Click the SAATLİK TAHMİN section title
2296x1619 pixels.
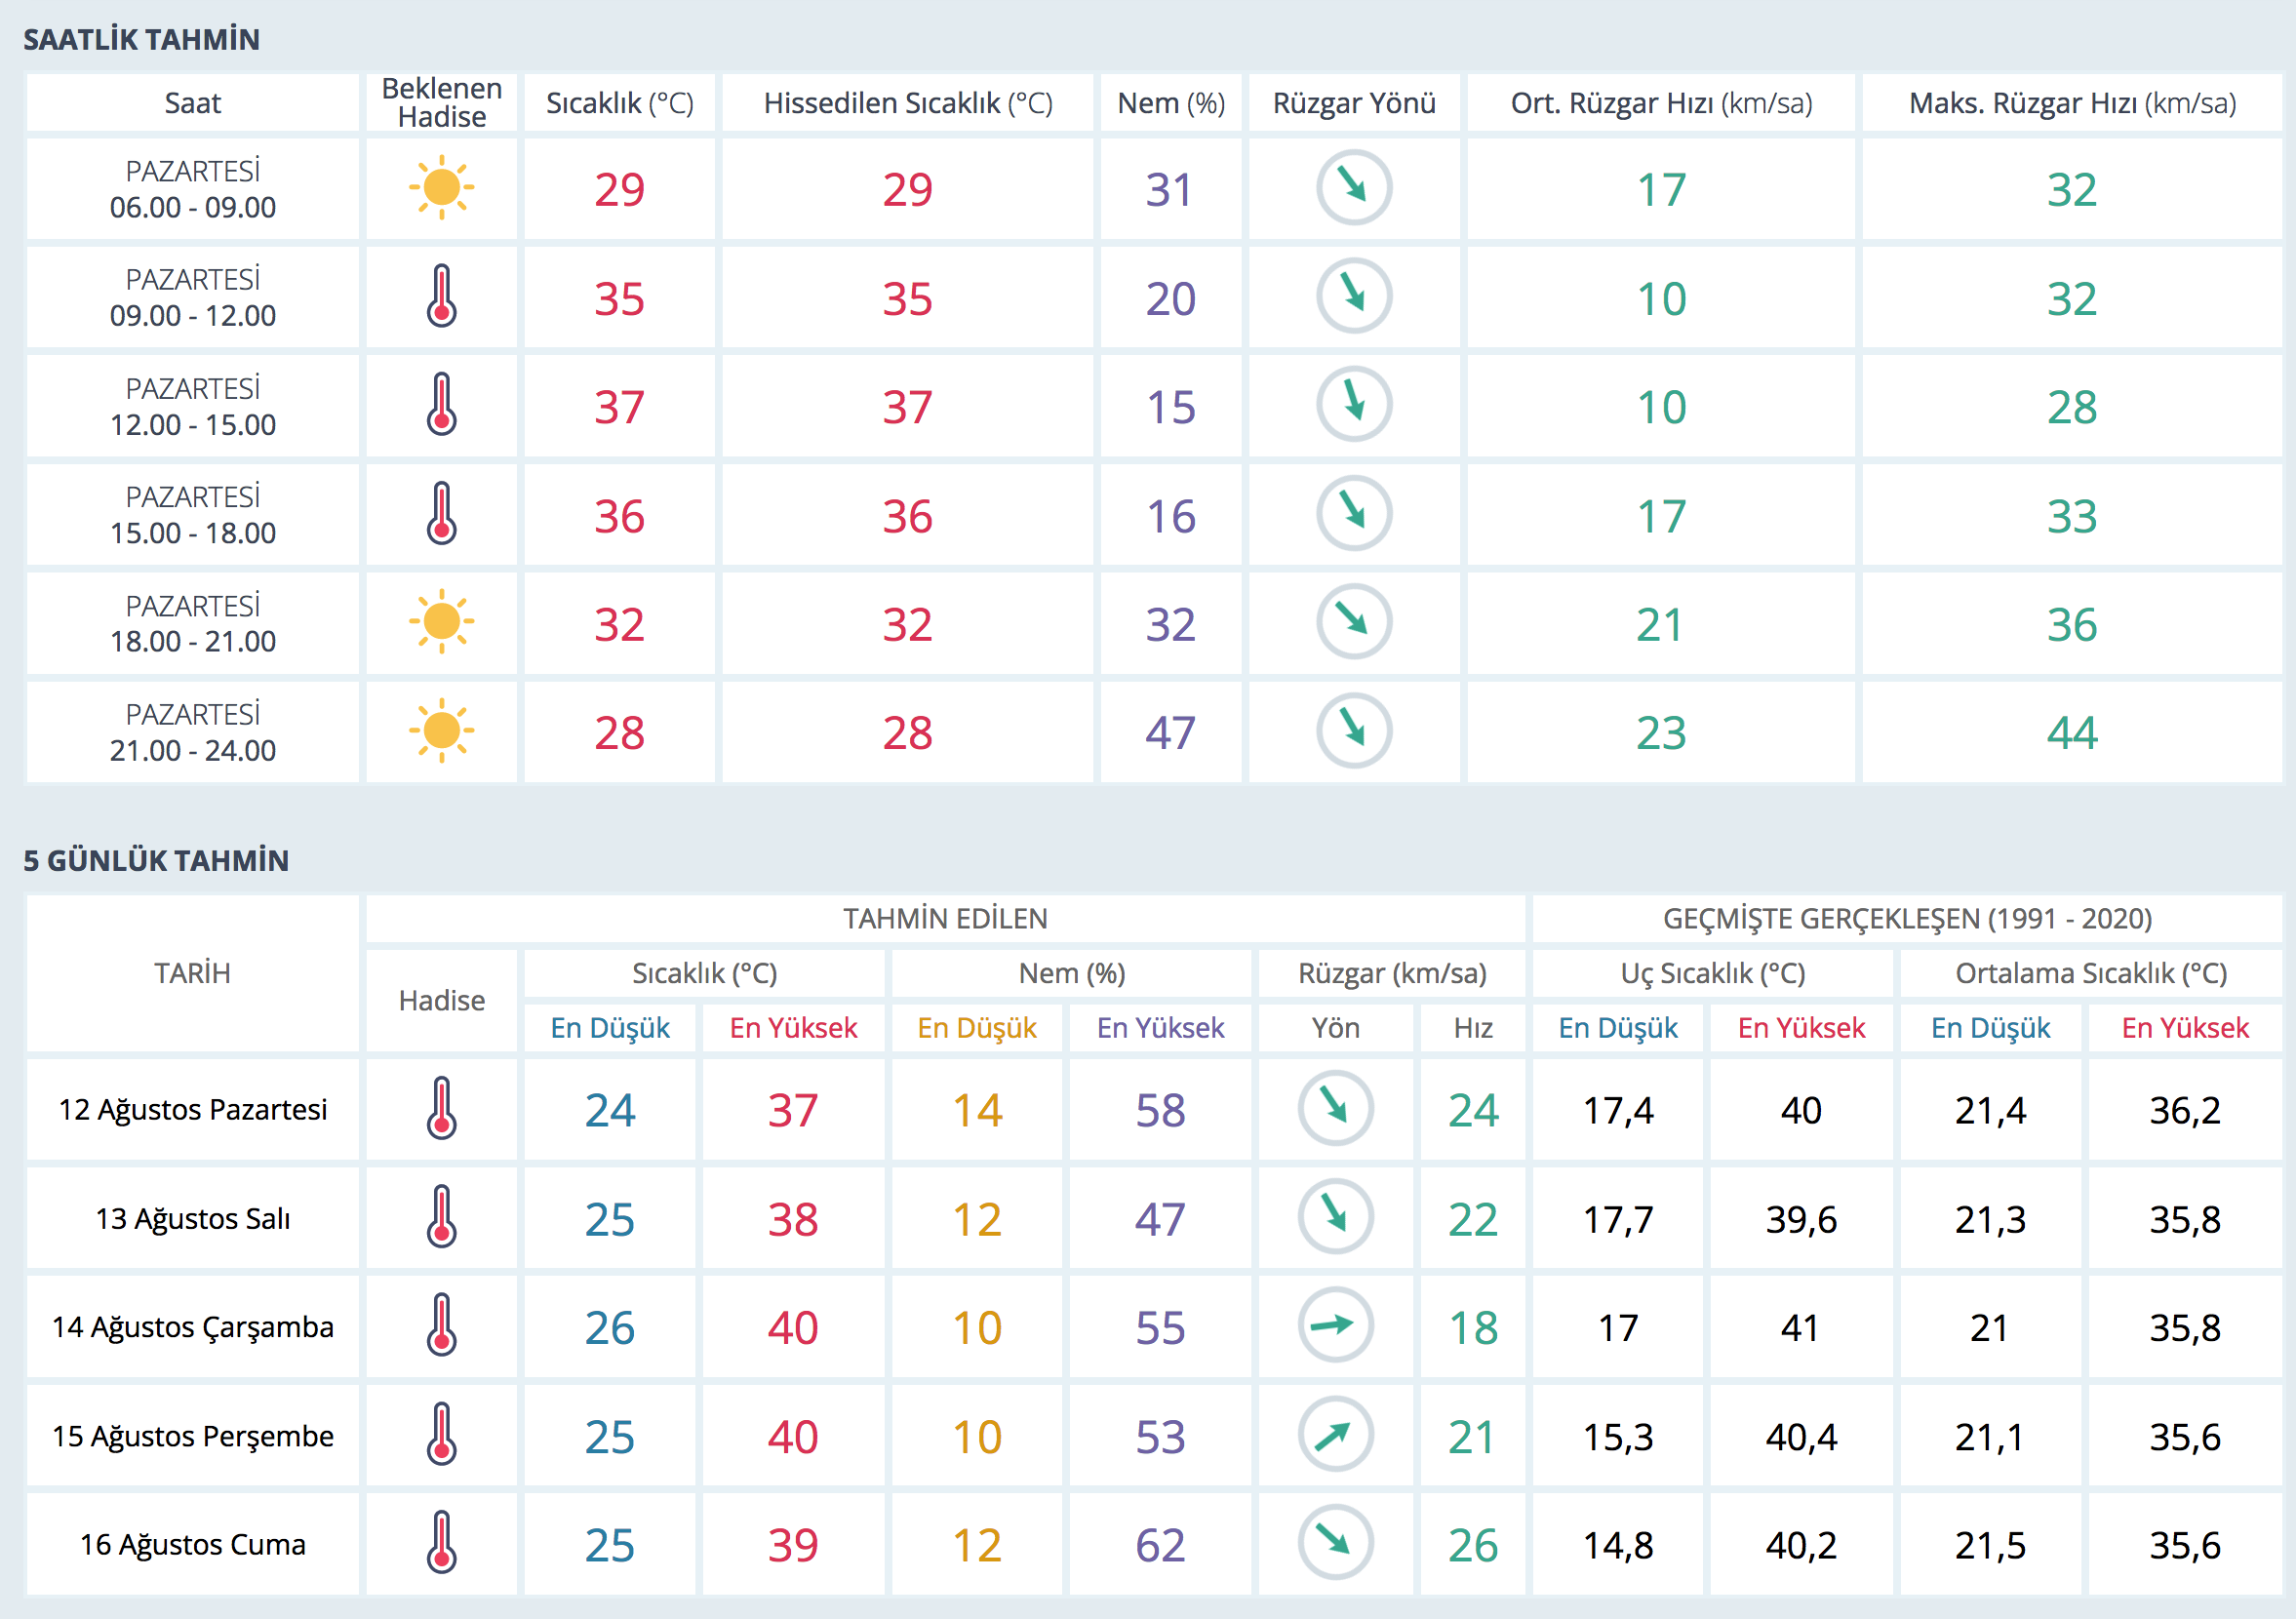[x=141, y=39]
